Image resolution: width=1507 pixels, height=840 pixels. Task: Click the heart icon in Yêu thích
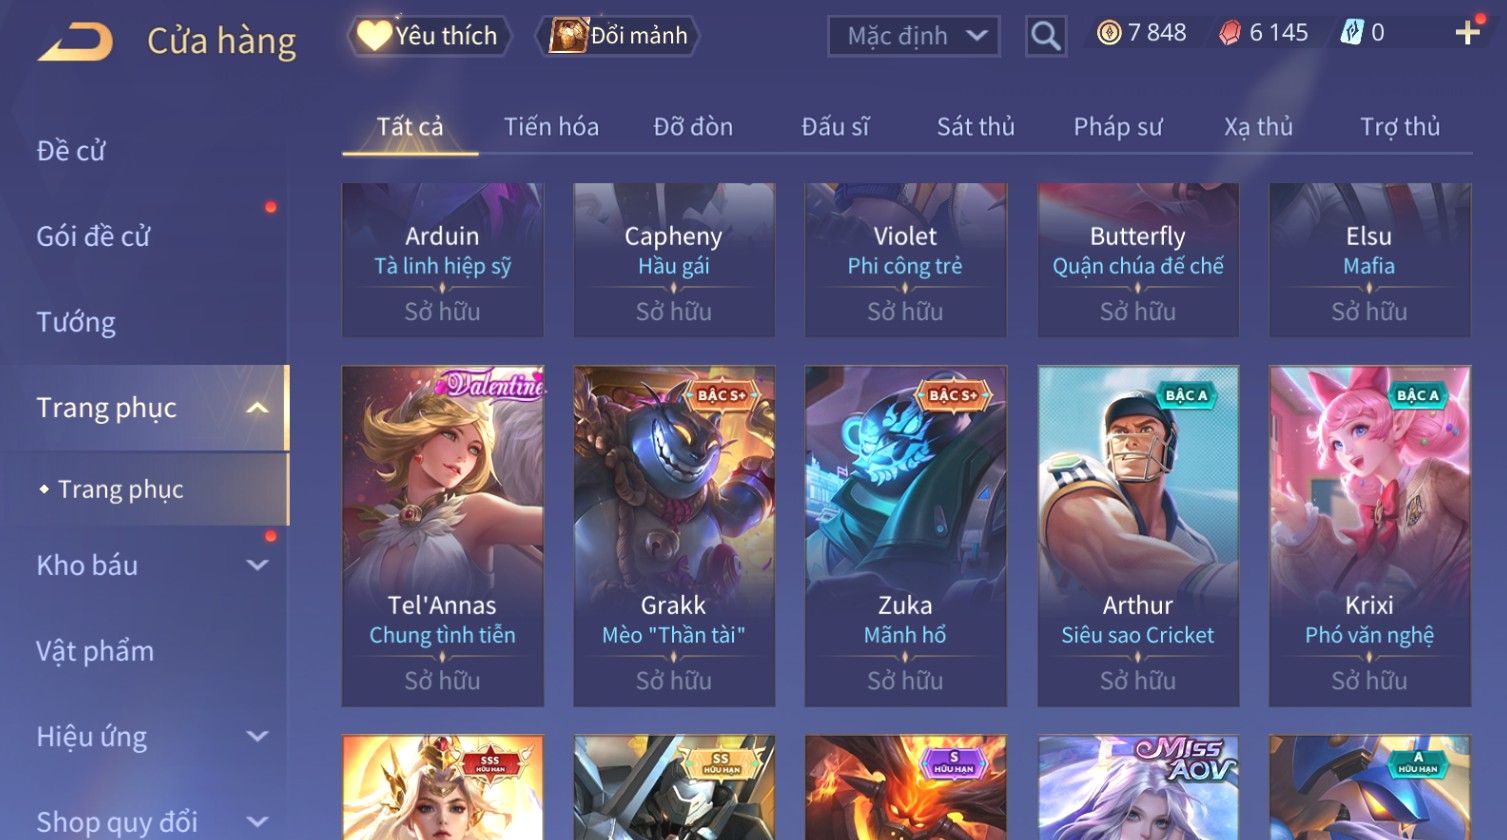[374, 36]
